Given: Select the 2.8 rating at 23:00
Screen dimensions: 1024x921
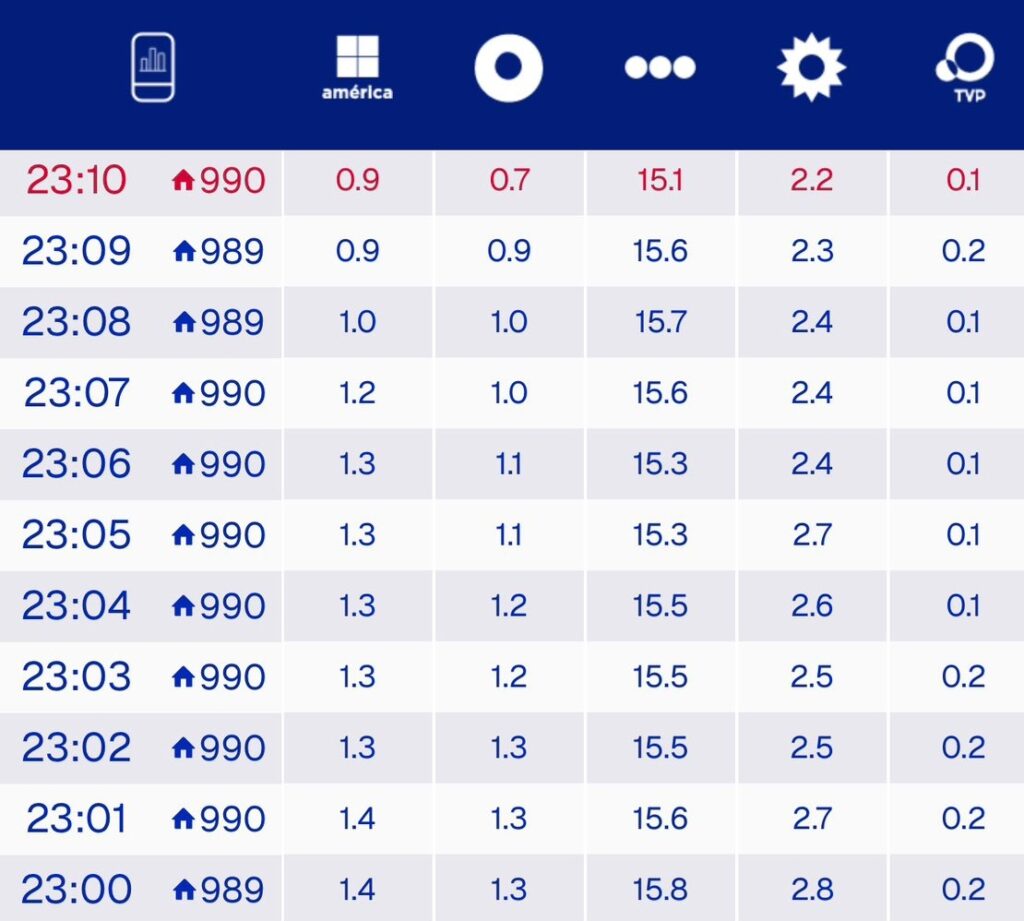Looking at the screenshot, I should 811,889.
